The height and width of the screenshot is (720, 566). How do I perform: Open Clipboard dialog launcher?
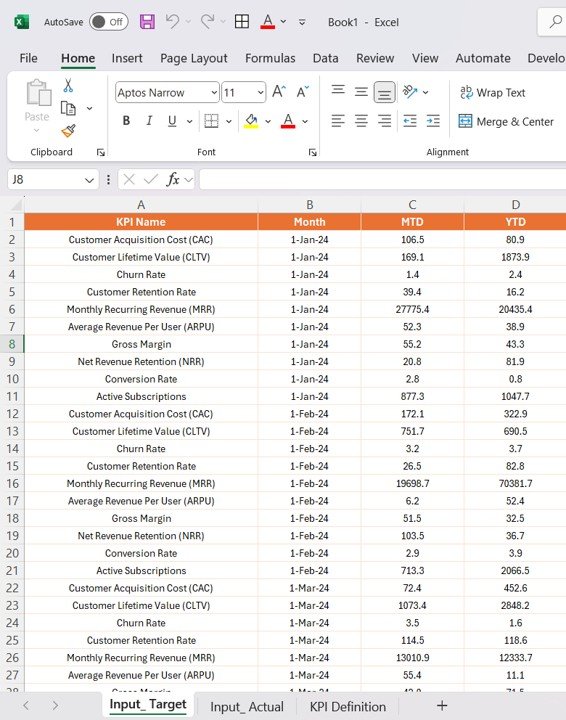point(101,152)
